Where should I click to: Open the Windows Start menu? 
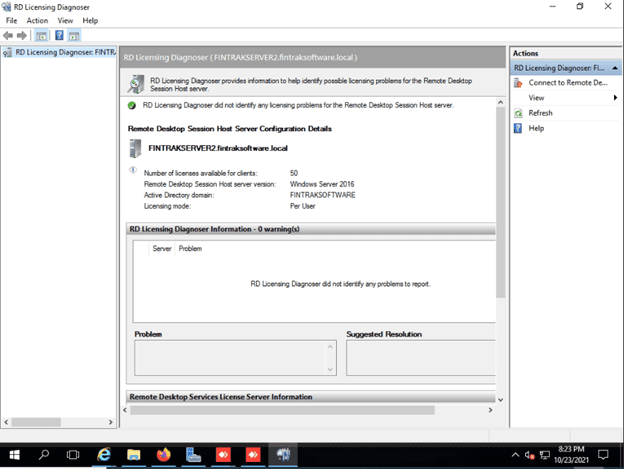(x=14, y=454)
